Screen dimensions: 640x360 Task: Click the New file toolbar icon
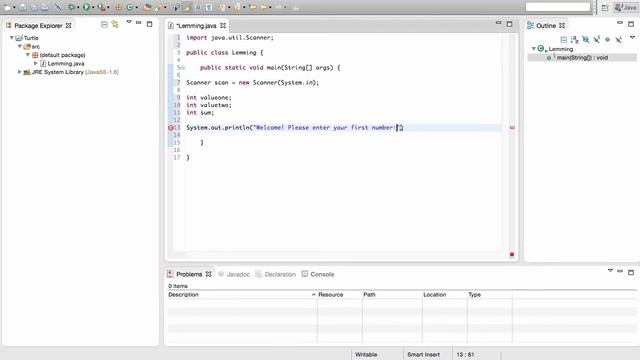coord(7,7)
